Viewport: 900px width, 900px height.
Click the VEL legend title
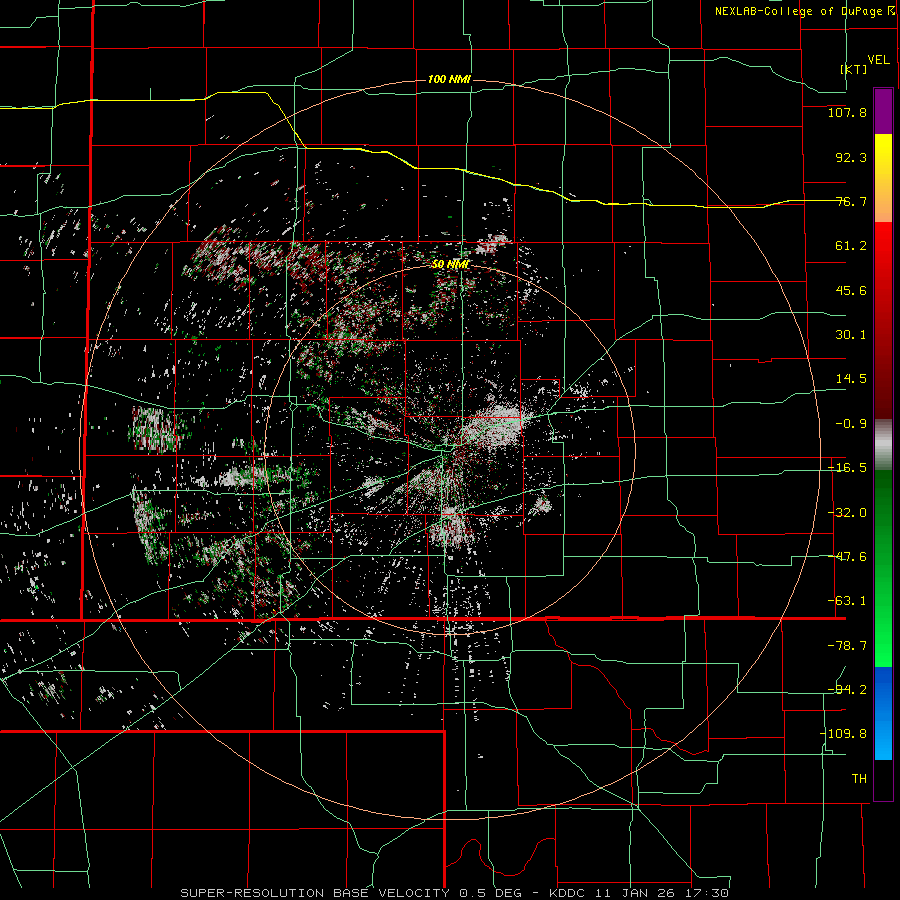click(878, 60)
